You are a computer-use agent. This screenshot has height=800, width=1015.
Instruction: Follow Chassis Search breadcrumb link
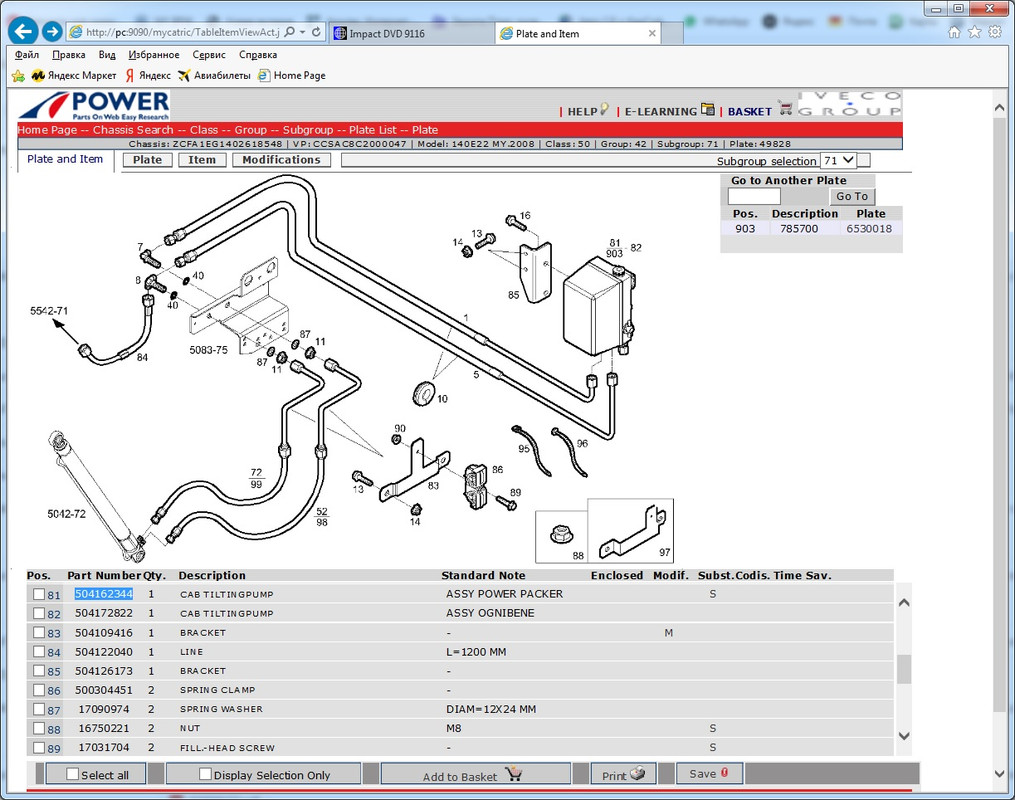133,129
